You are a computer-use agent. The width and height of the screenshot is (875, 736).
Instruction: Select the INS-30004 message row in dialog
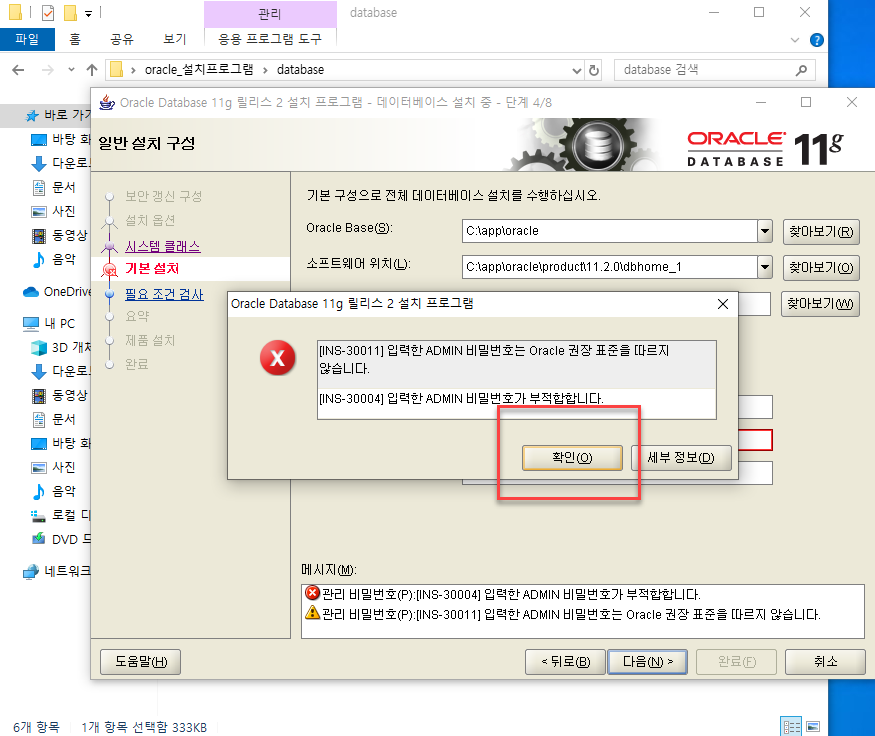(517, 398)
